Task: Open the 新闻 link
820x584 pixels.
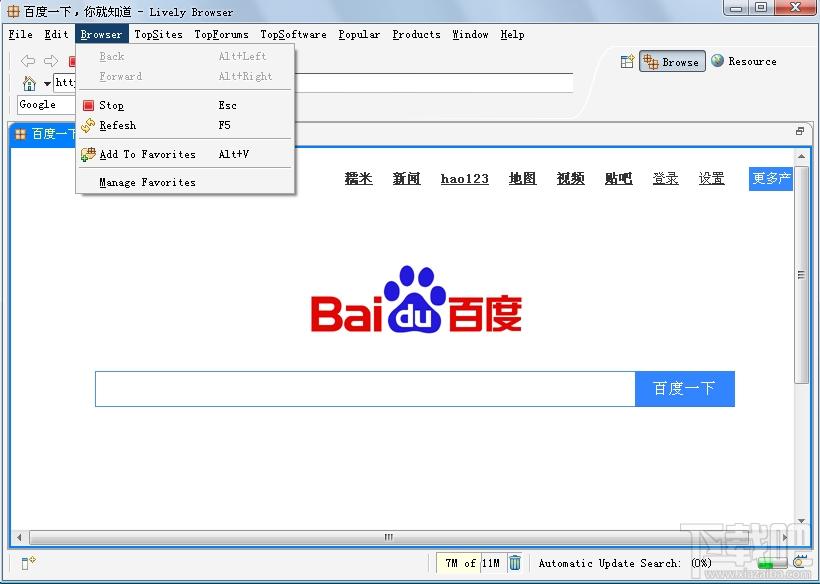Action: (x=406, y=179)
